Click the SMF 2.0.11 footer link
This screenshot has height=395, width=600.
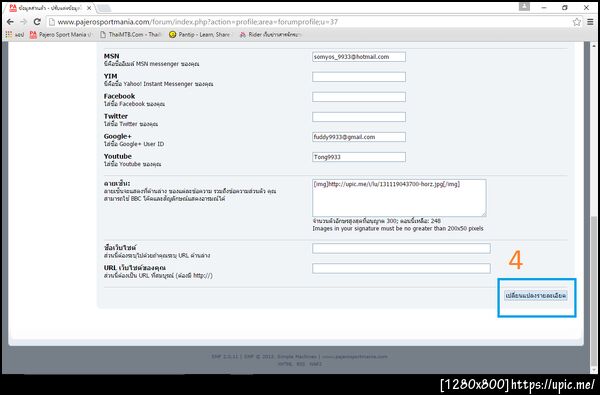(x=225, y=357)
